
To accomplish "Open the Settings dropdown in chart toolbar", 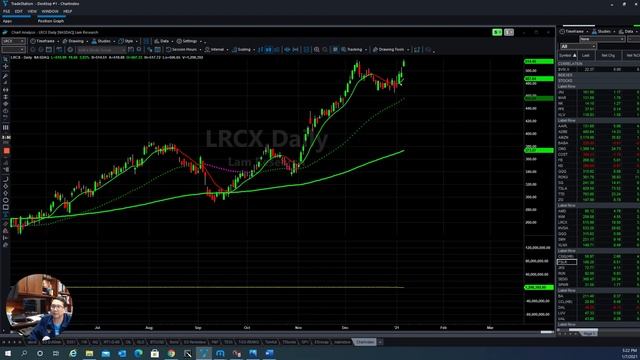I will [190, 41].
